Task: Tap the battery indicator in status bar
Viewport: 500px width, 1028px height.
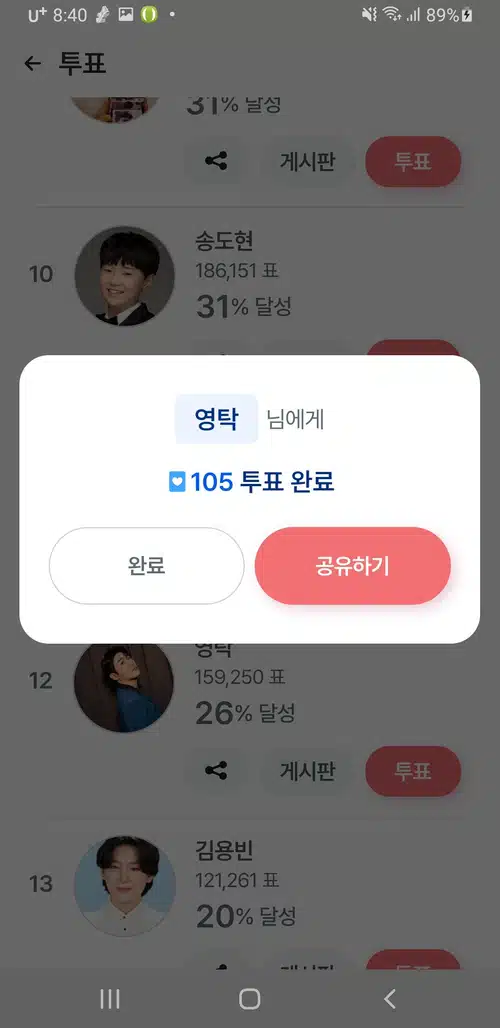Action: [x=467, y=15]
